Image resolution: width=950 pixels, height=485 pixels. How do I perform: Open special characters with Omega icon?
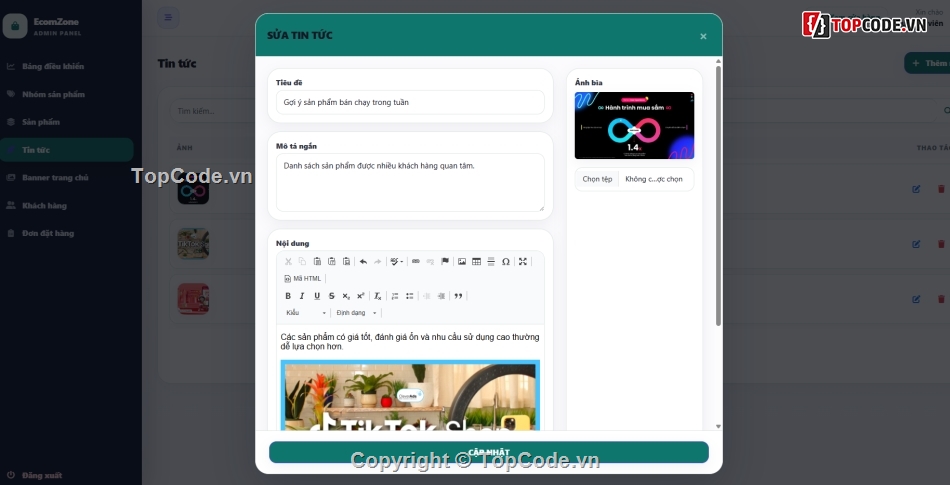pos(505,262)
